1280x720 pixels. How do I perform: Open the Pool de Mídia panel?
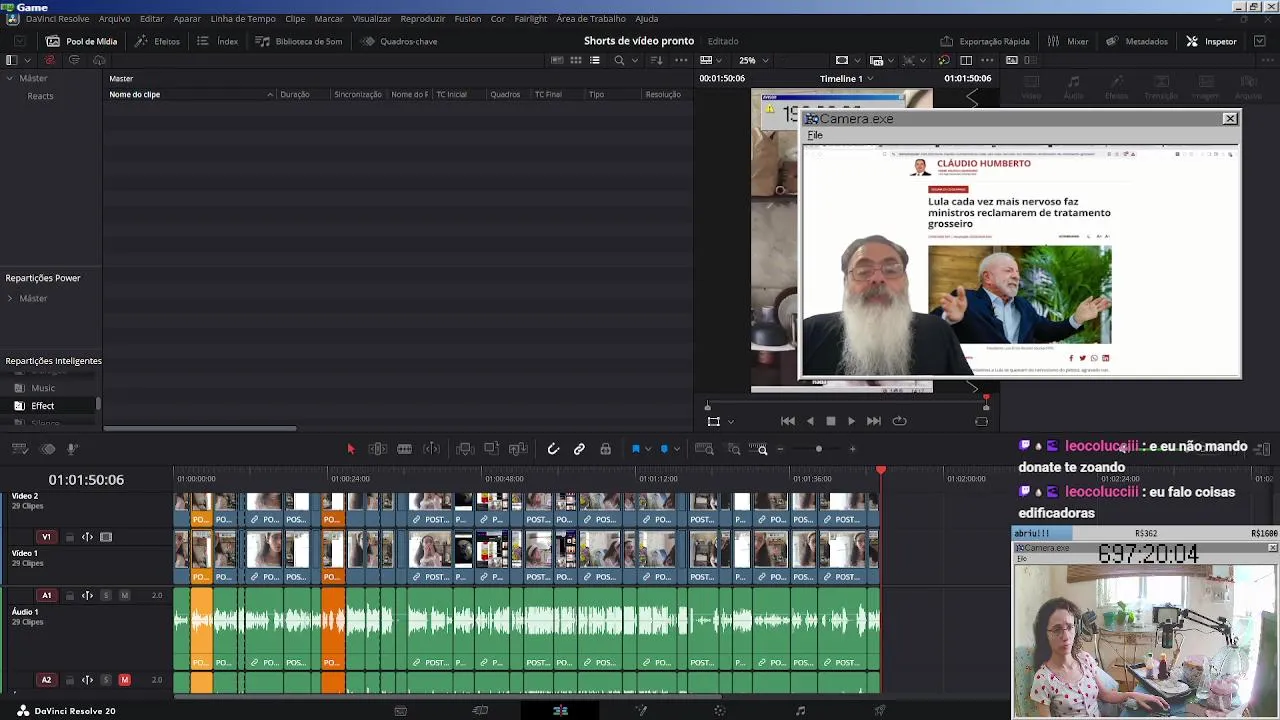(82, 41)
